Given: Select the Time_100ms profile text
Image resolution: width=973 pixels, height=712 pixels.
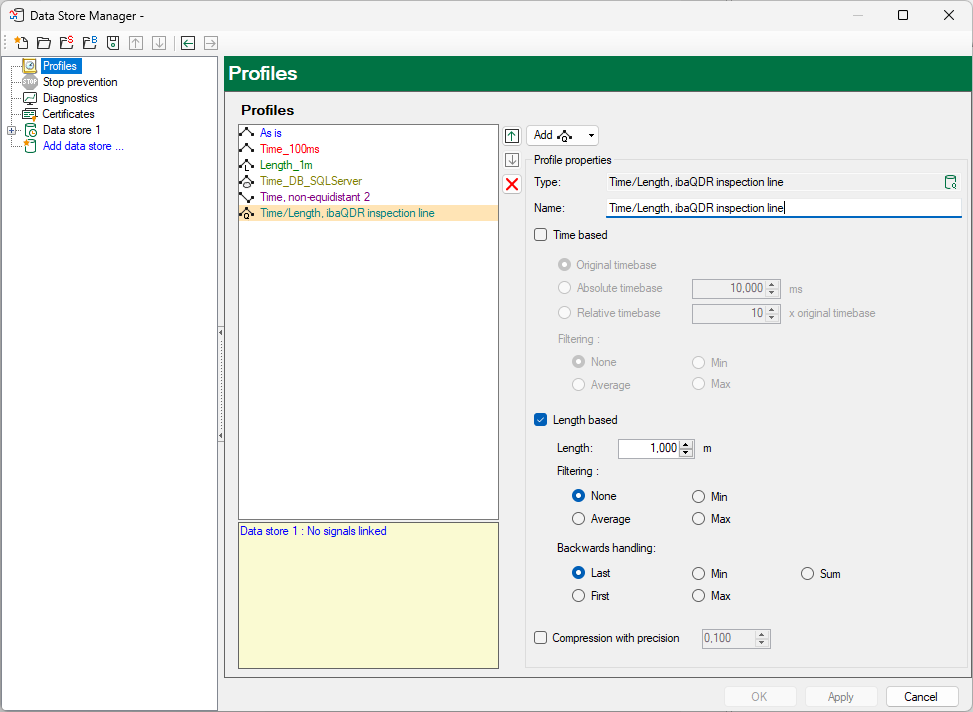Looking at the screenshot, I should (x=290, y=149).
